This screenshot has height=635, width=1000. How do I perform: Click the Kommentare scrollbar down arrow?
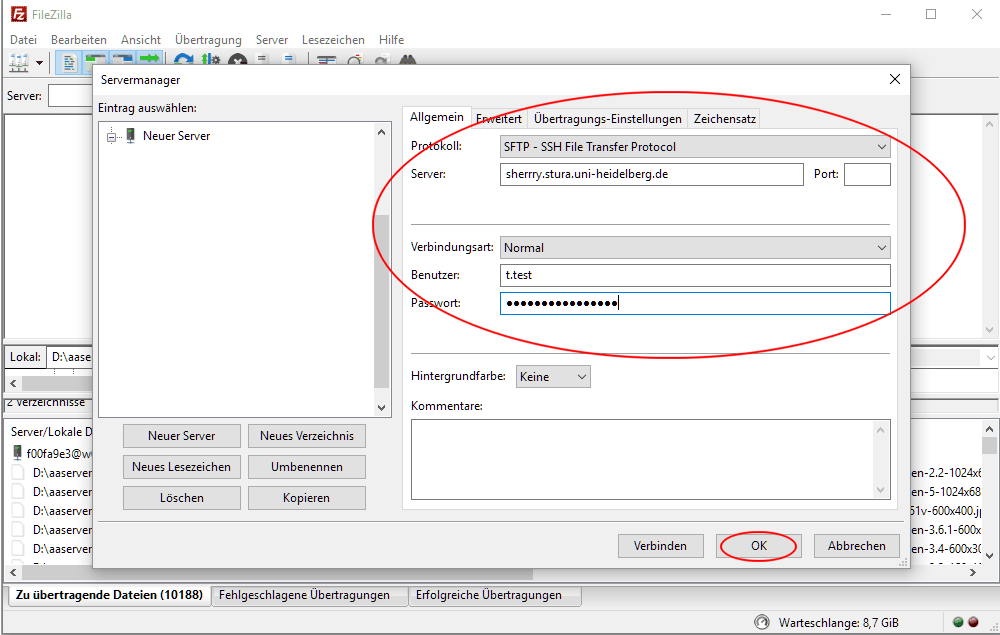(x=881, y=490)
